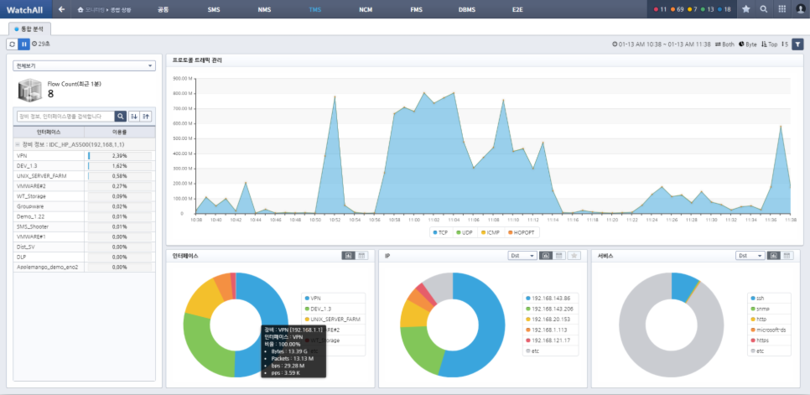Open the Dst dropdown in the IP panel
The image size is (810, 395).
pyautogui.click(x=522, y=256)
